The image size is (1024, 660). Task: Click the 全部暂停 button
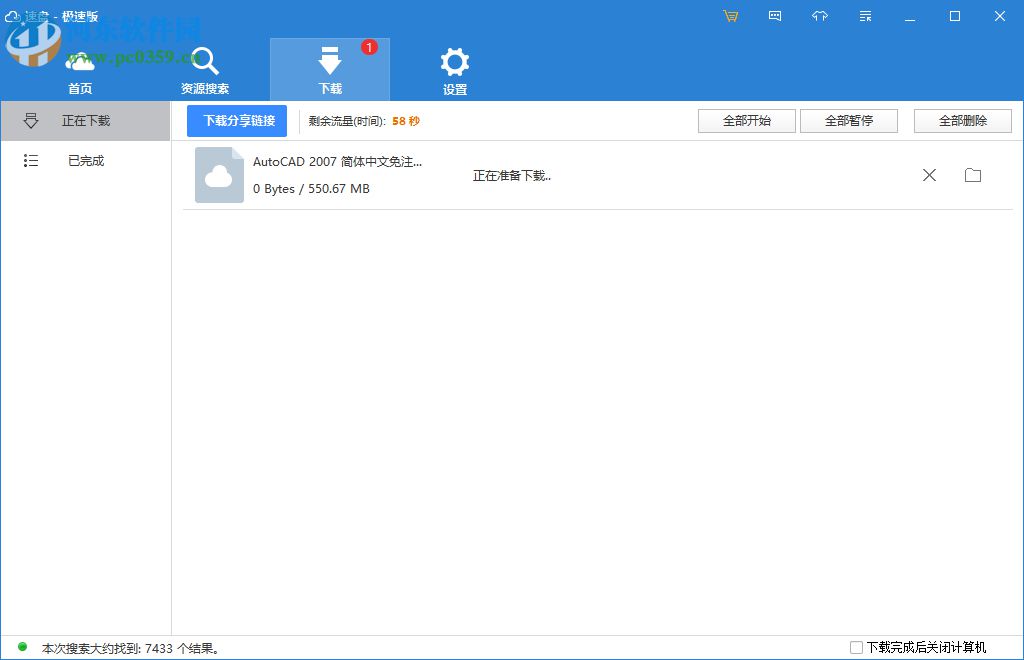[x=849, y=120]
